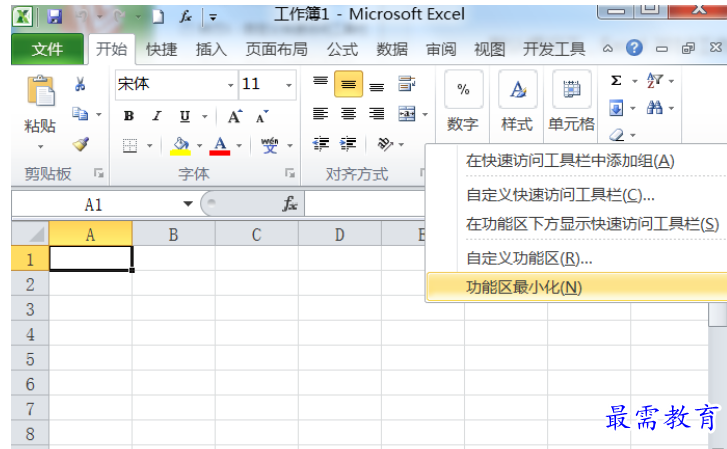This screenshot has height=449, width=727.
Task: Set bottom vertical alignment
Action: point(376,86)
